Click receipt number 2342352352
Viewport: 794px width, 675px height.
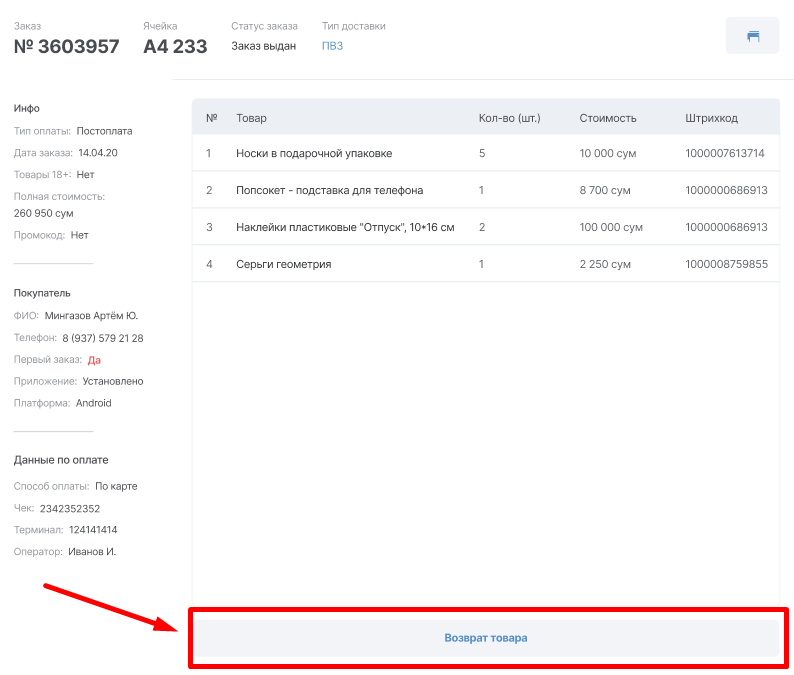[70, 508]
